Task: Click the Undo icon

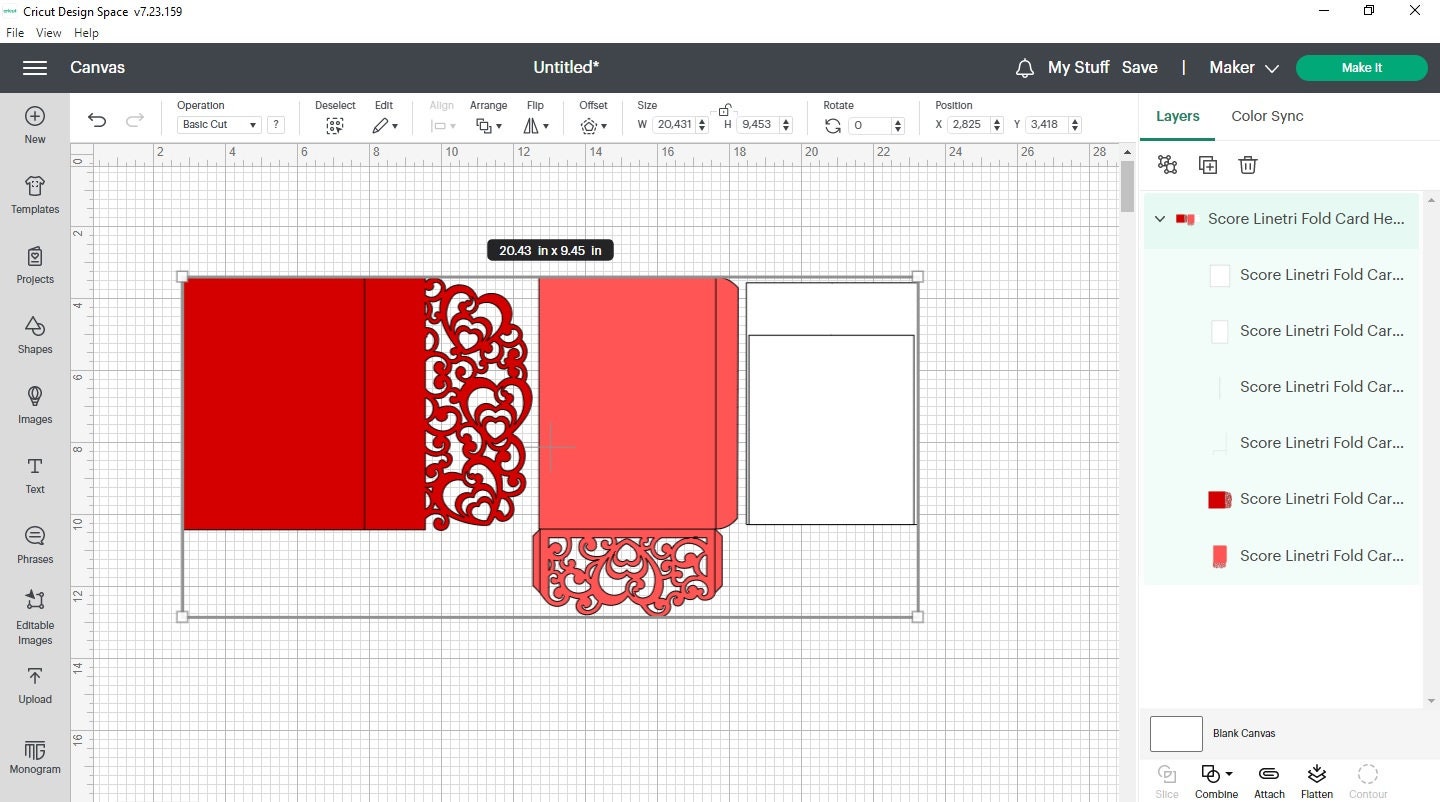Action: 96,120
